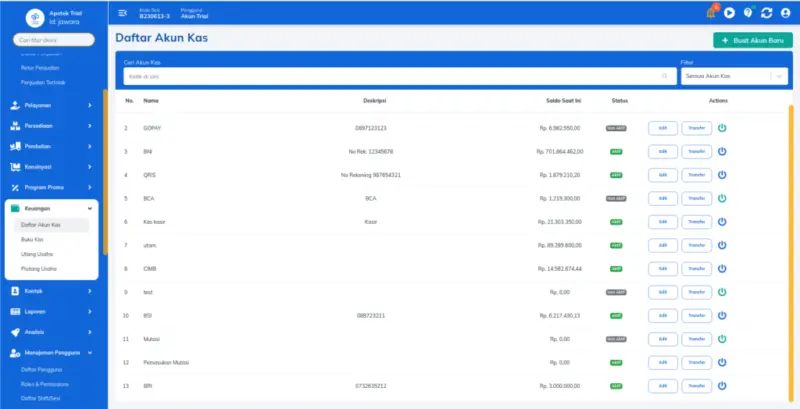Screen dimensions: 800x409
Task: Click Transfer for the QRIS account
Action: point(697,175)
